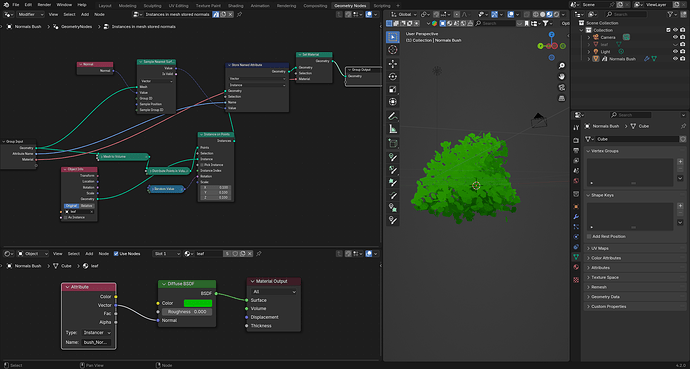Open the Render properties tab
The image size is (690, 369).
(x=576, y=140)
